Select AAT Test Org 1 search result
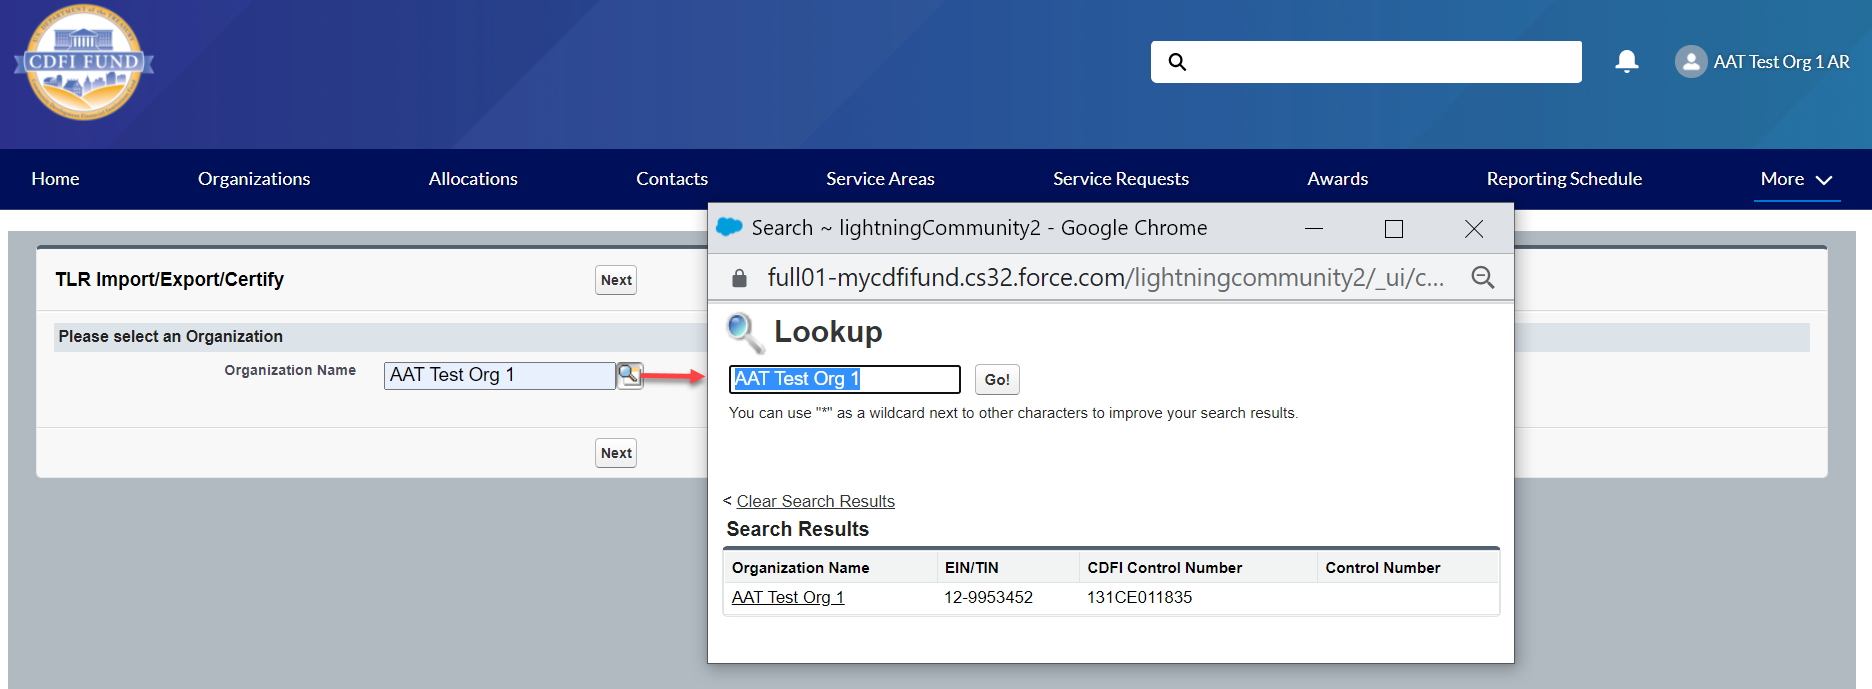The image size is (1872, 689). pyautogui.click(x=788, y=597)
